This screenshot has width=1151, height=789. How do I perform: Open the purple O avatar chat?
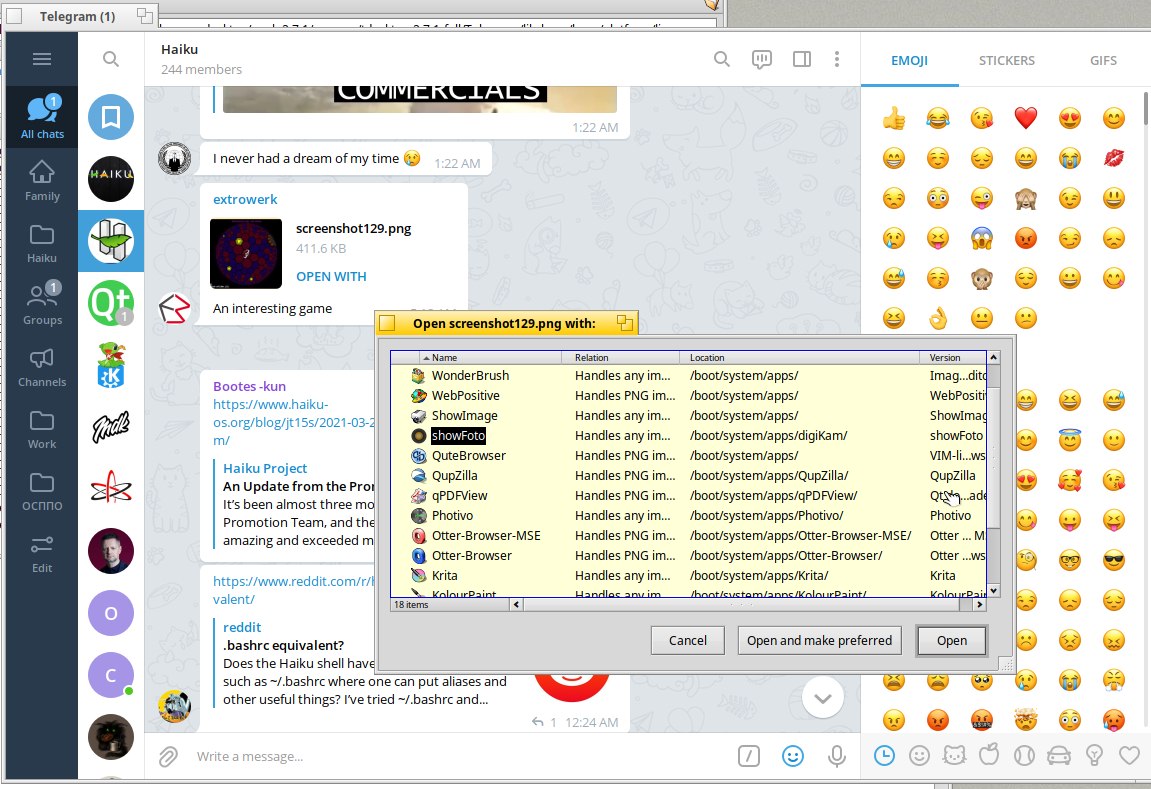(111, 613)
